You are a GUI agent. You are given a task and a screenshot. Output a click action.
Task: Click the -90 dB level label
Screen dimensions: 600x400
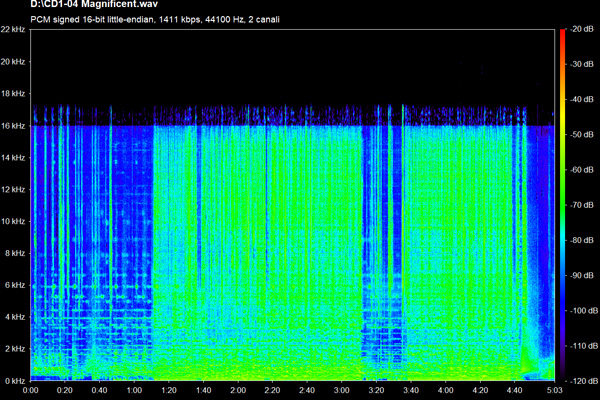[582, 275]
